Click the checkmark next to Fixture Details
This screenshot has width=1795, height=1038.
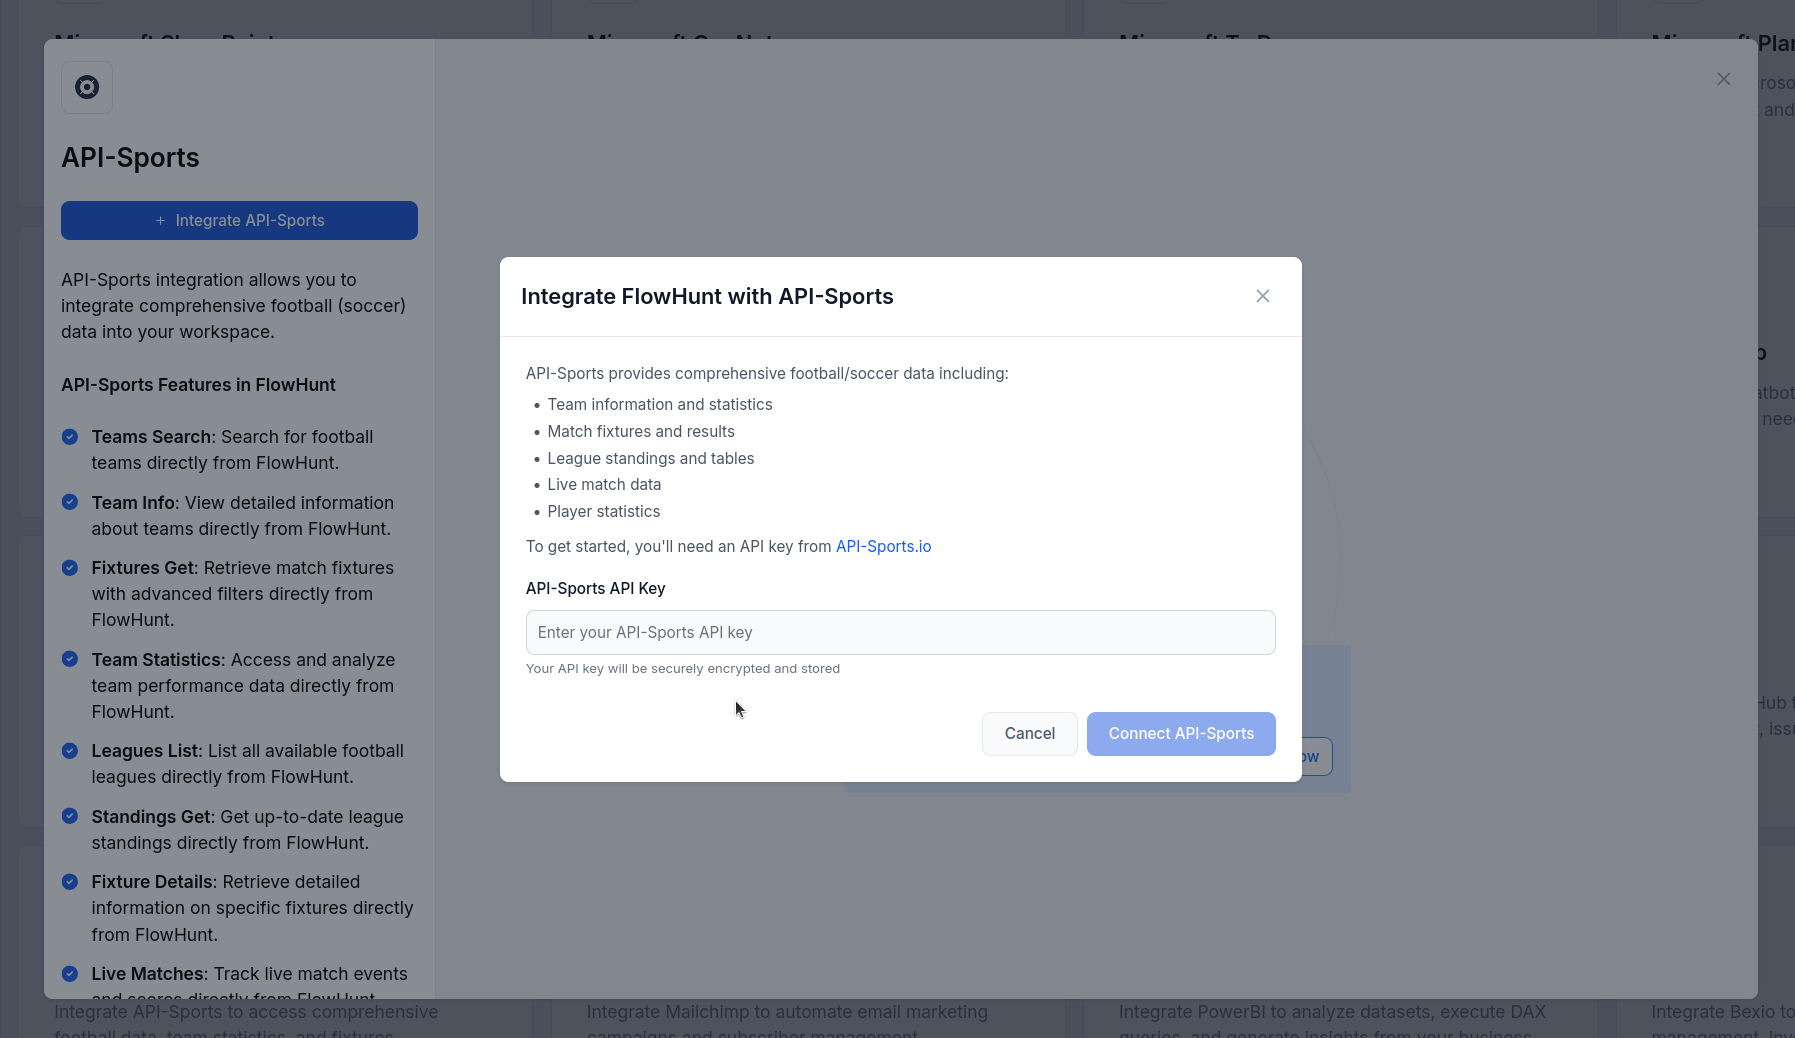point(70,881)
